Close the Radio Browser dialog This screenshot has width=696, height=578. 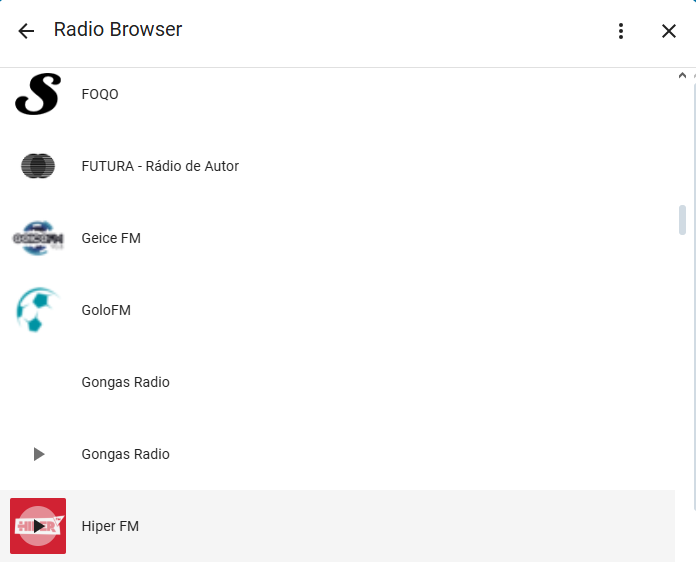(668, 31)
